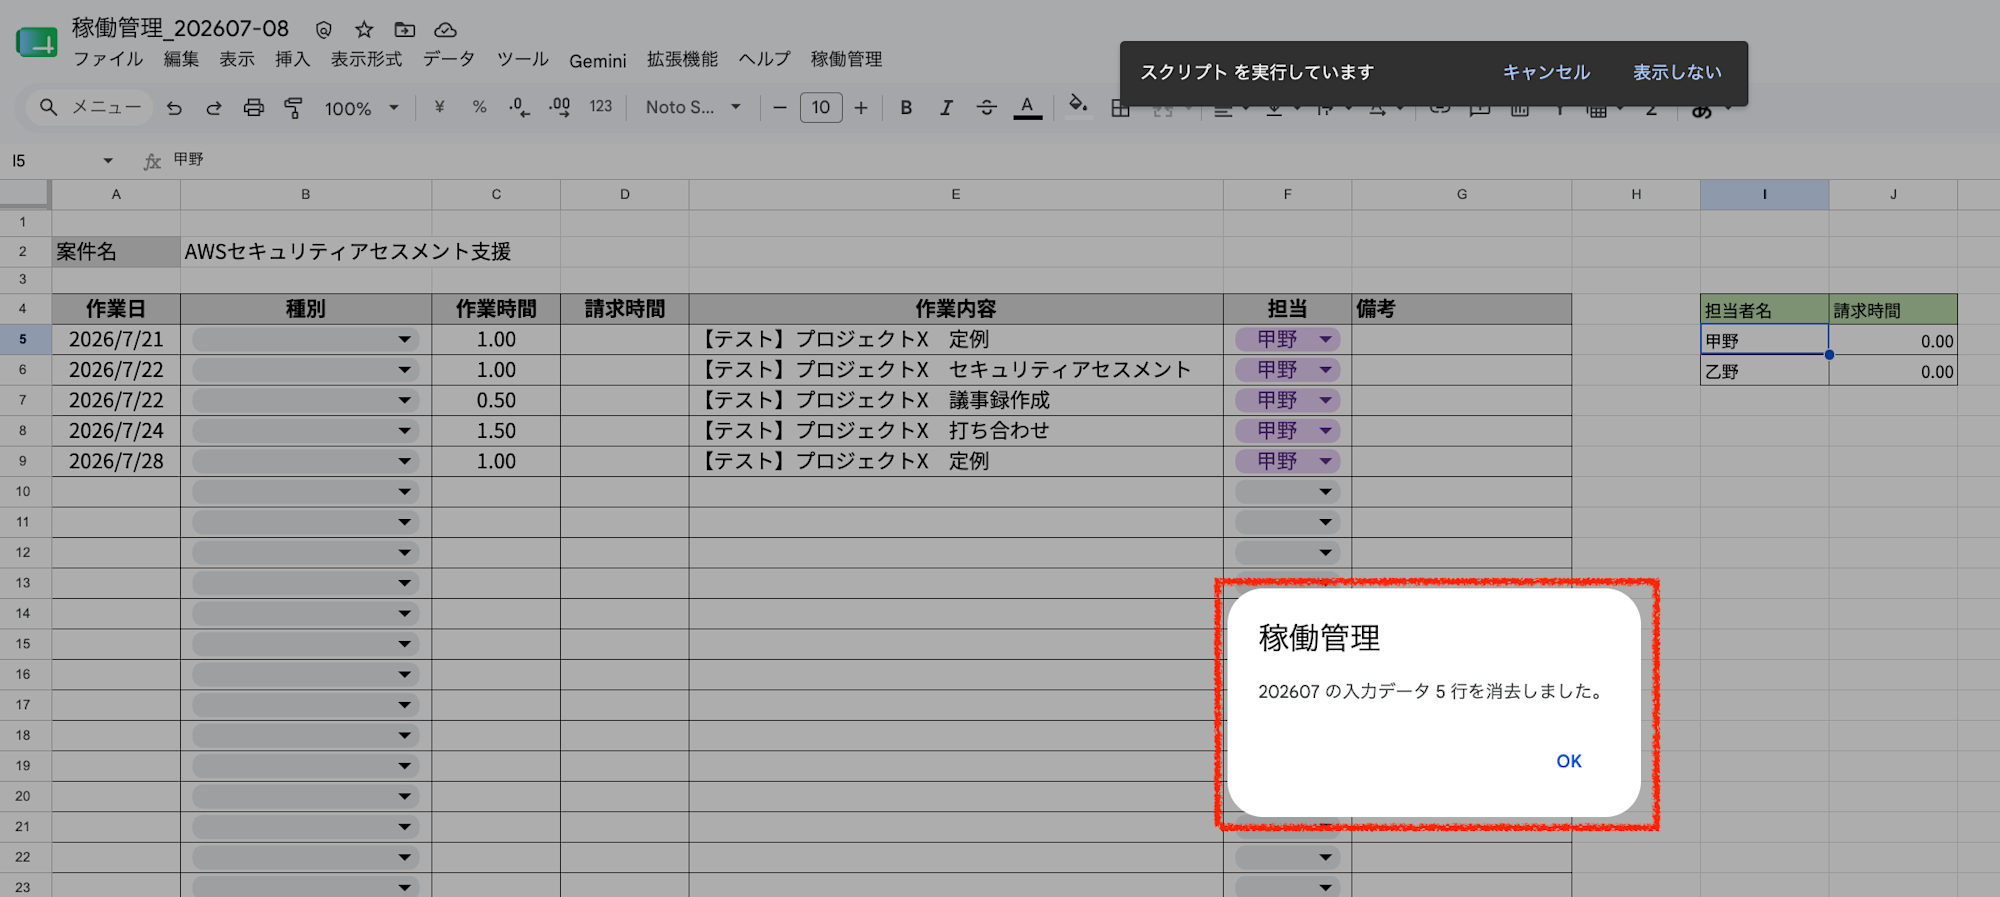Click キャンセル on script running toast
This screenshot has height=897, width=2000.
click(1546, 72)
